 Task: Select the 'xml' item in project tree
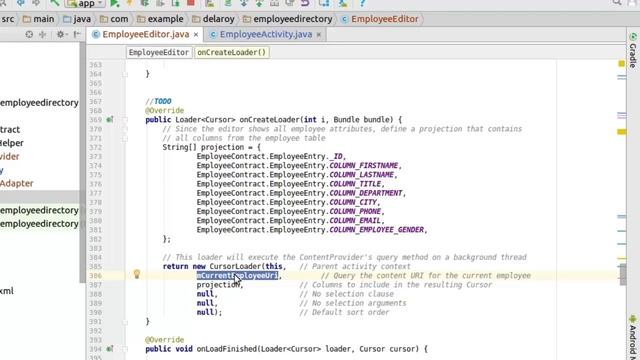(x=7, y=291)
